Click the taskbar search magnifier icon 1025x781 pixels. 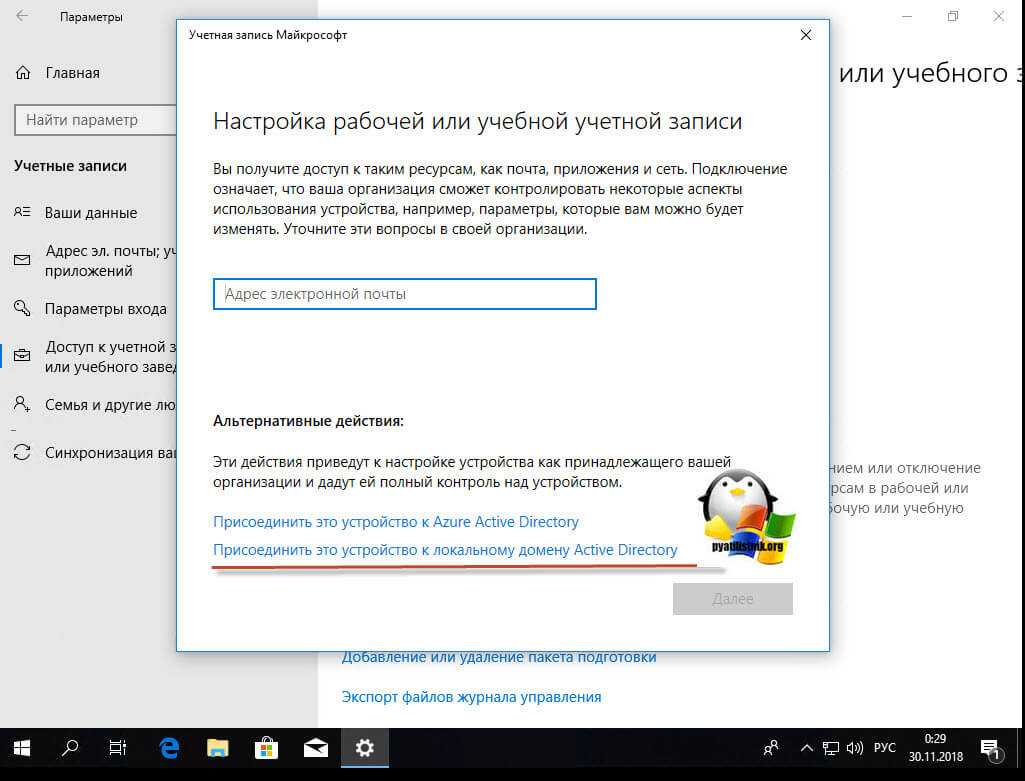click(x=71, y=748)
